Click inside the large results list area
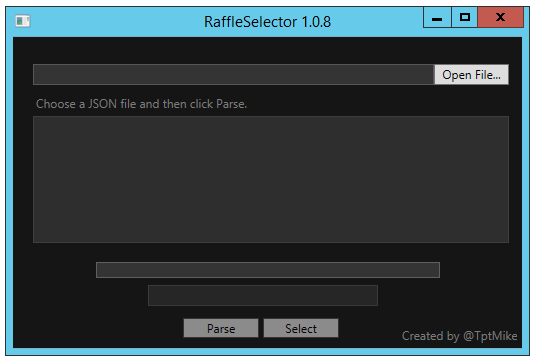This screenshot has height=363, width=537. pos(271,179)
